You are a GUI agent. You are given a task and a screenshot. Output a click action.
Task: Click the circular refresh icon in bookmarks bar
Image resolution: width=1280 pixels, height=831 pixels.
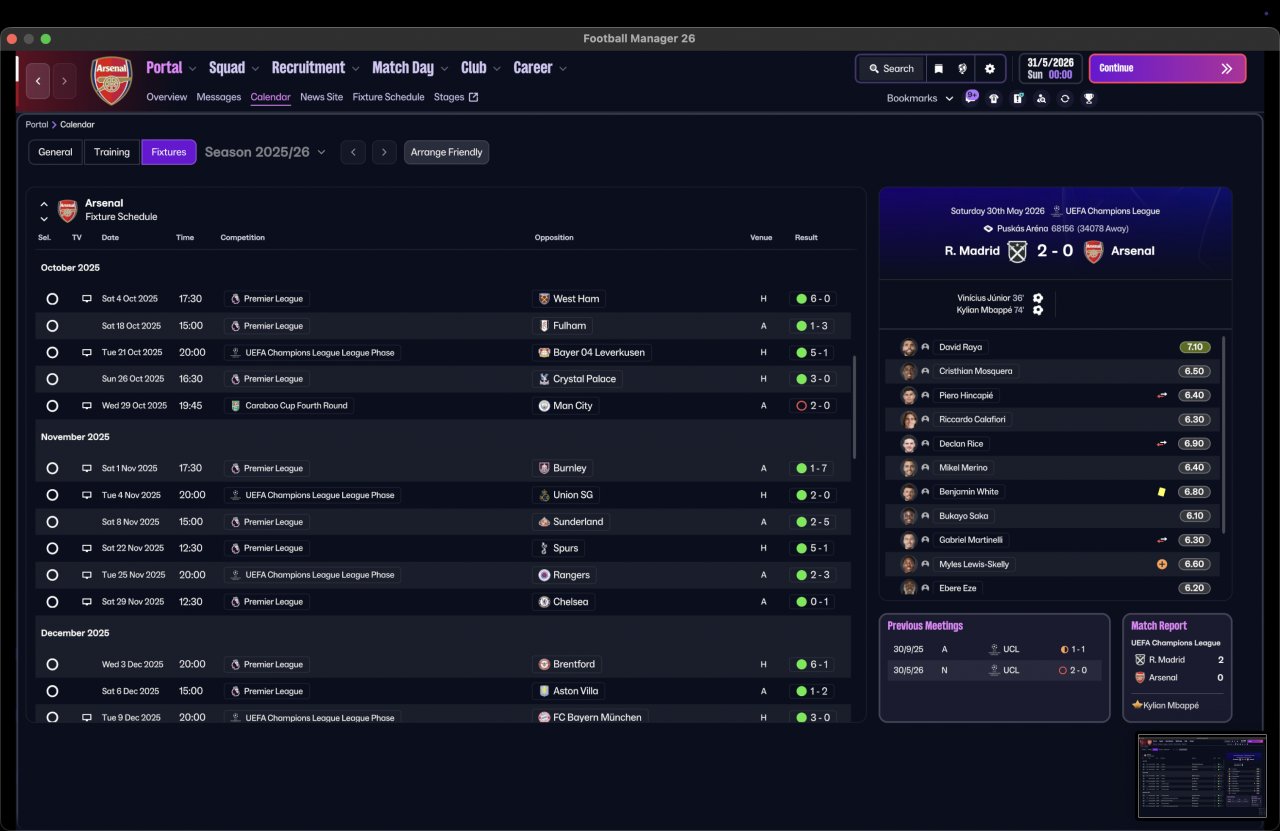coord(1065,98)
